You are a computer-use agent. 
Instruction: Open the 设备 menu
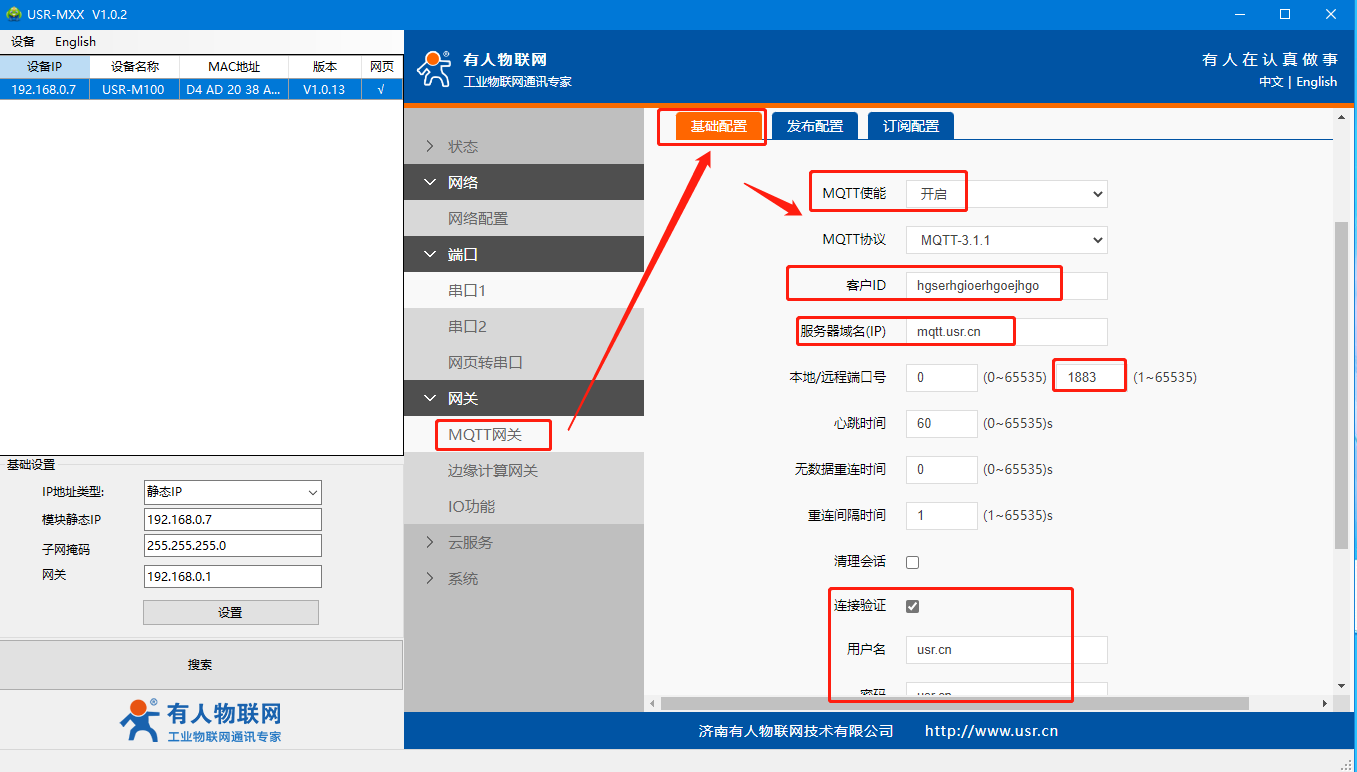coord(23,42)
